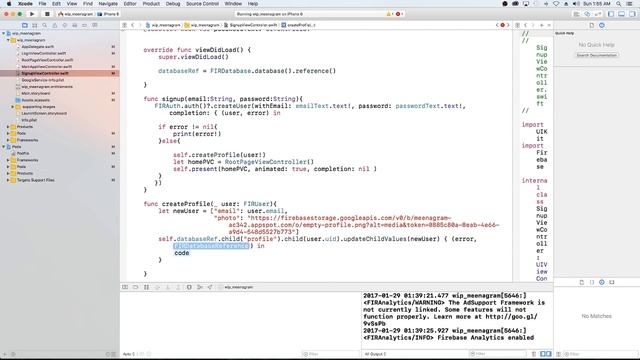Click Simulate Location arrow icon
This screenshot has width=640, height=360.
coord(210,287)
